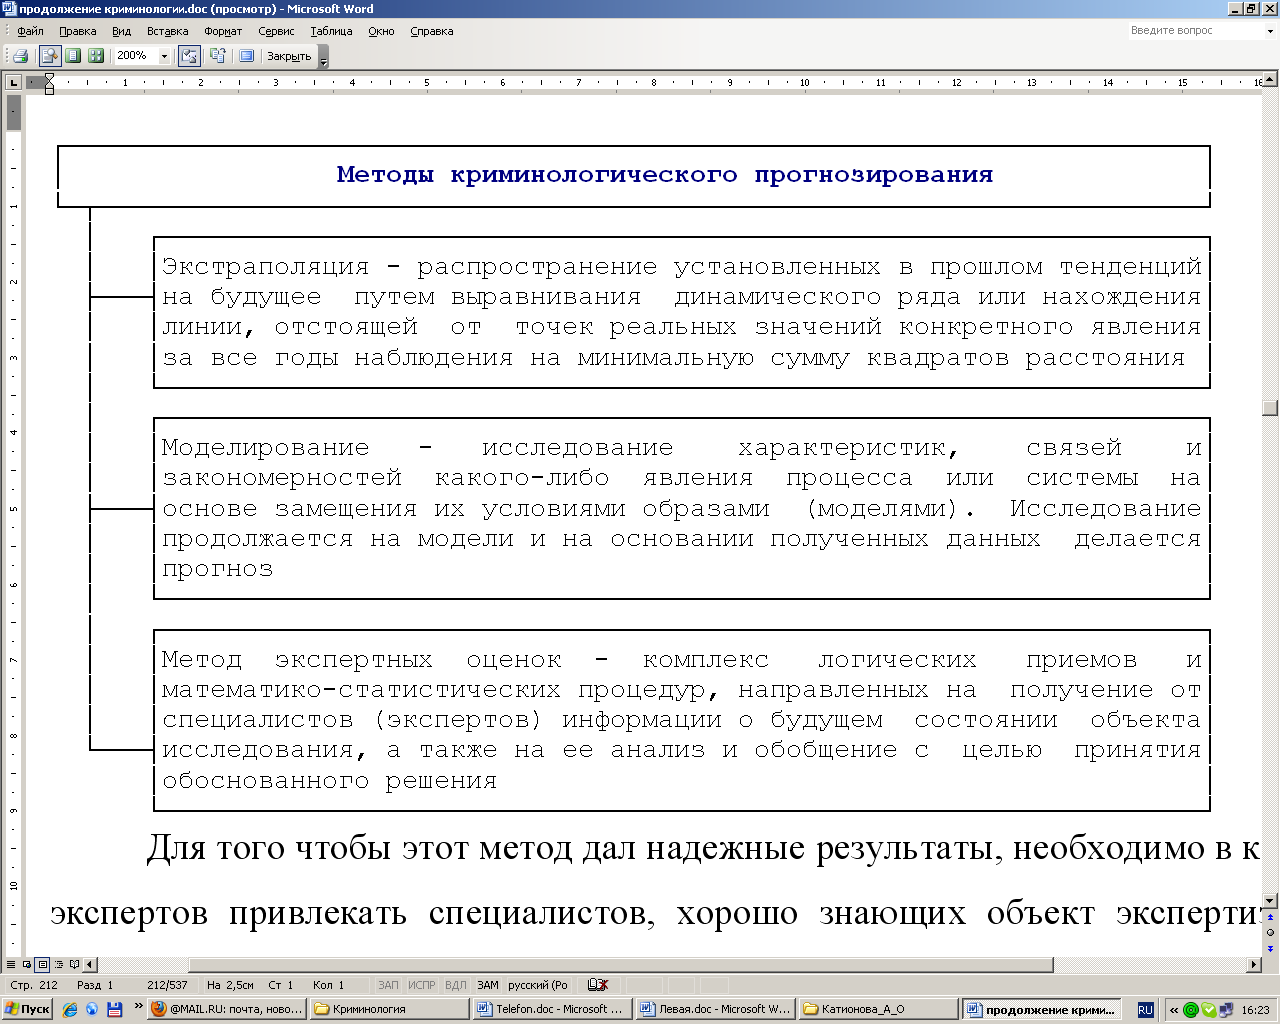1280x1024 pixels.
Task: Toggle ИСПР track changes in the status bar
Action: click(422, 985)
